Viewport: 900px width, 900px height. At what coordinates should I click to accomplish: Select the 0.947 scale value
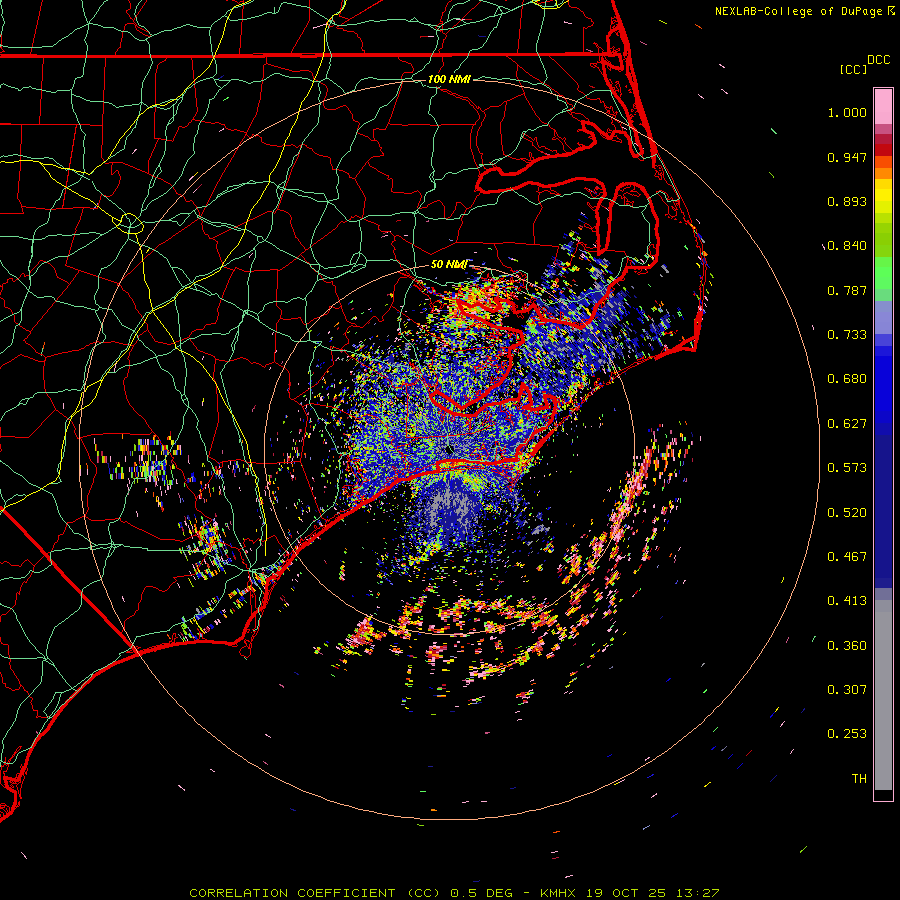pyautogui.click(x=847, y=157)
